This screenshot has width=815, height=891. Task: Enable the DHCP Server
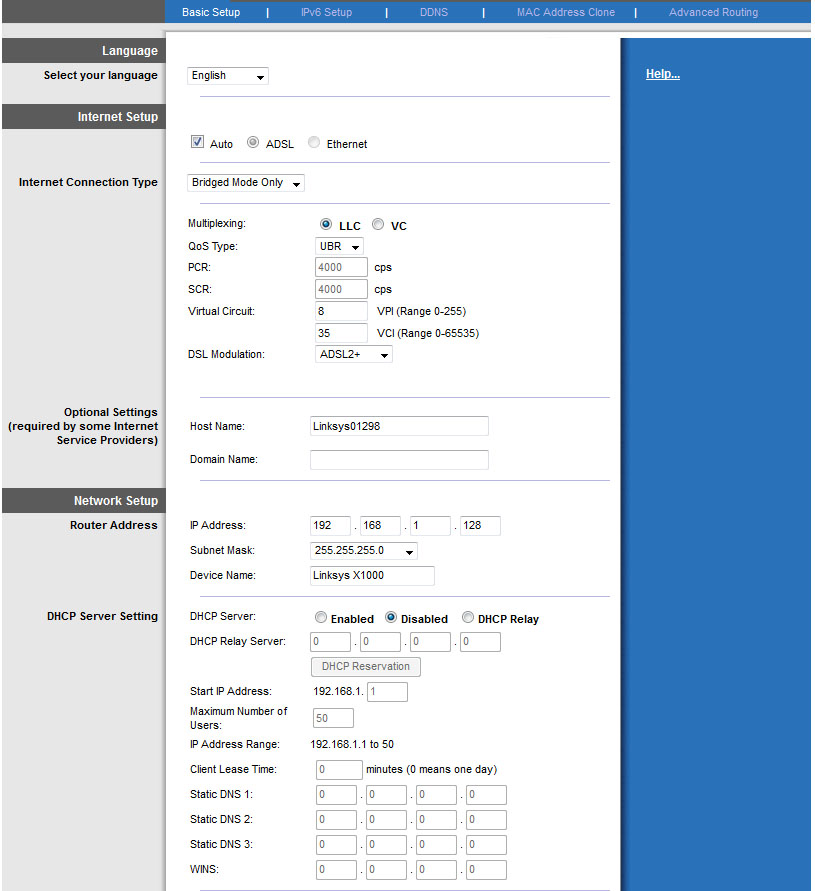click(x=321, y=617)
